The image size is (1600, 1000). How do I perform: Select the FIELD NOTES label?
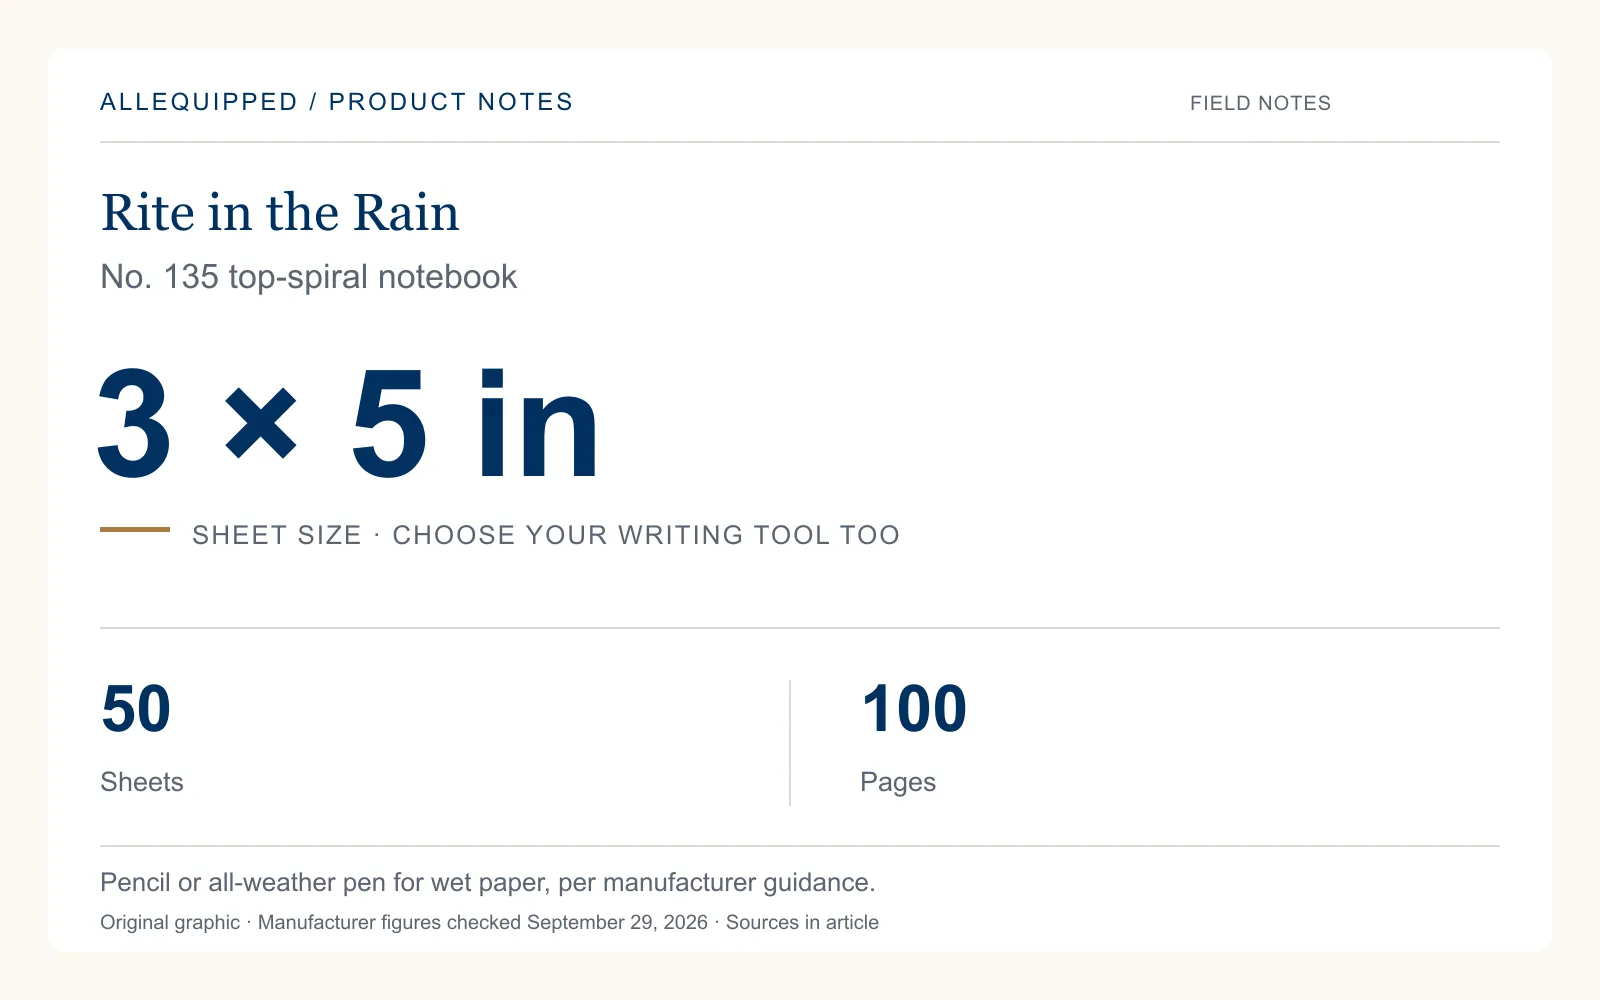tap(1260, 103)
